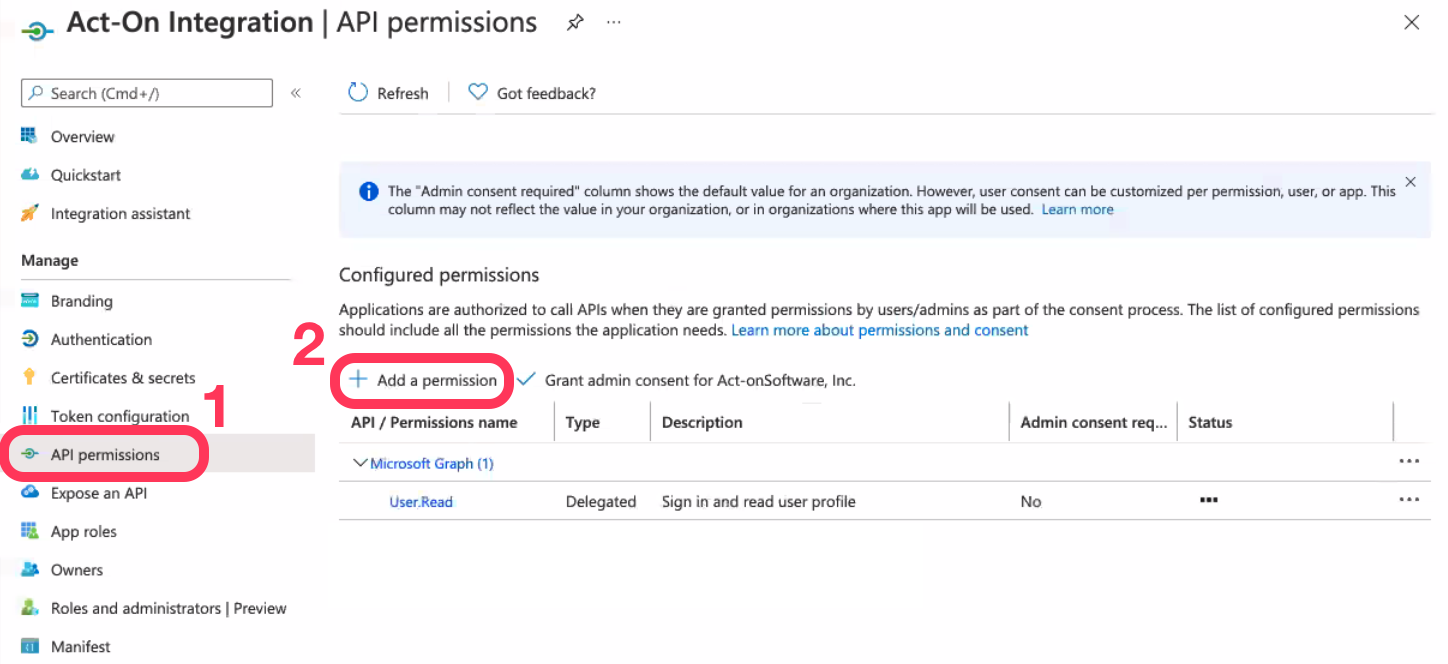This screenshot has height=664, width=1448.
Task: Open the Quickstart menu item
Action: click(86, 175)
